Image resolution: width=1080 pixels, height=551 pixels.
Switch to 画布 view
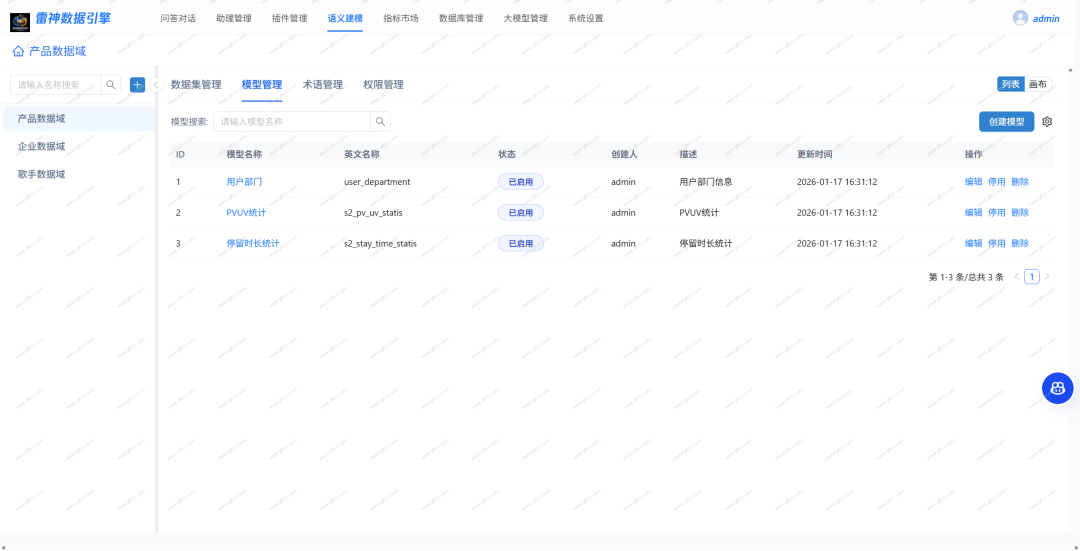tap(1038, 84)
